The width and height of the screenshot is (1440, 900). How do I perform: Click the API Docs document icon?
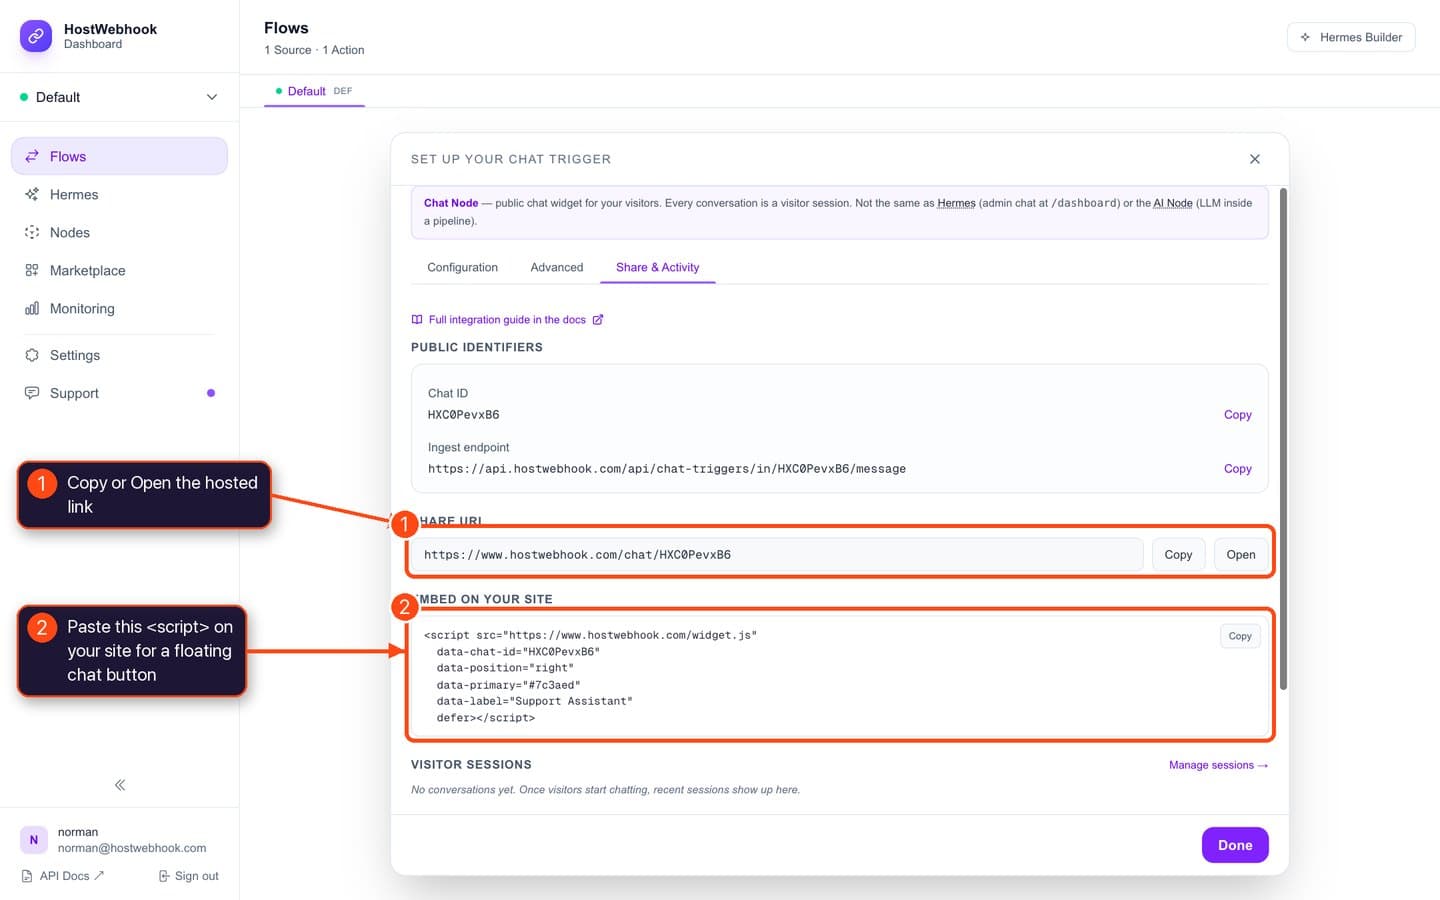pos(27,876)
